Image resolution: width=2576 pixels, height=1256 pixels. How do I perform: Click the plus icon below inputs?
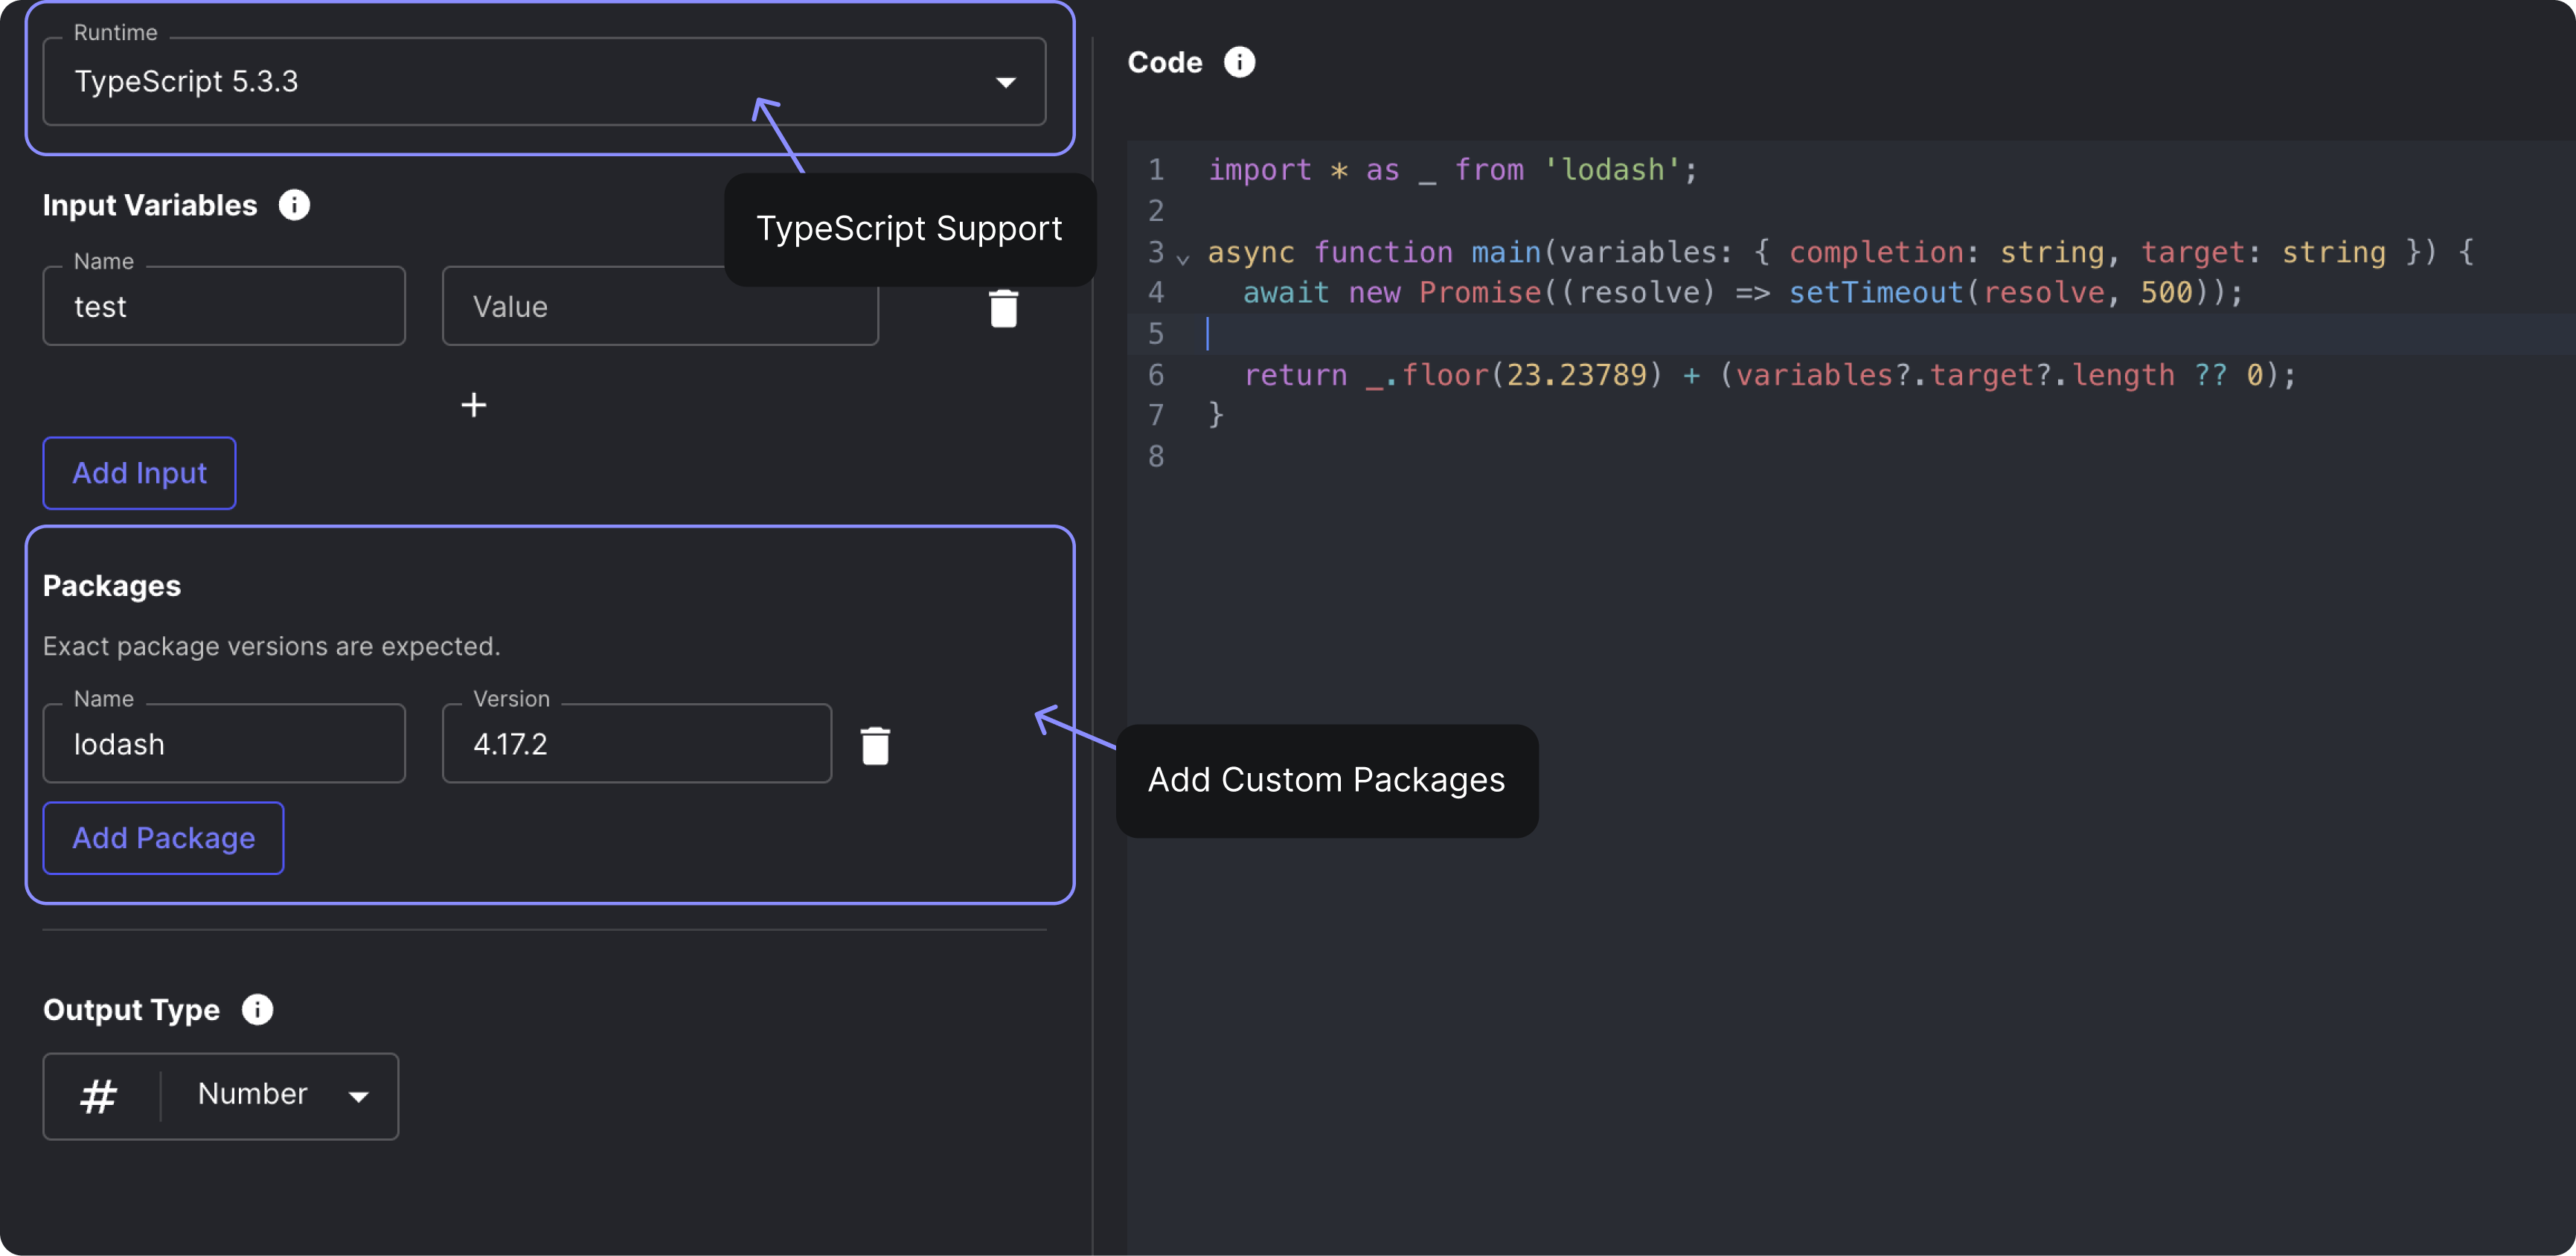[x=473, y=405]
